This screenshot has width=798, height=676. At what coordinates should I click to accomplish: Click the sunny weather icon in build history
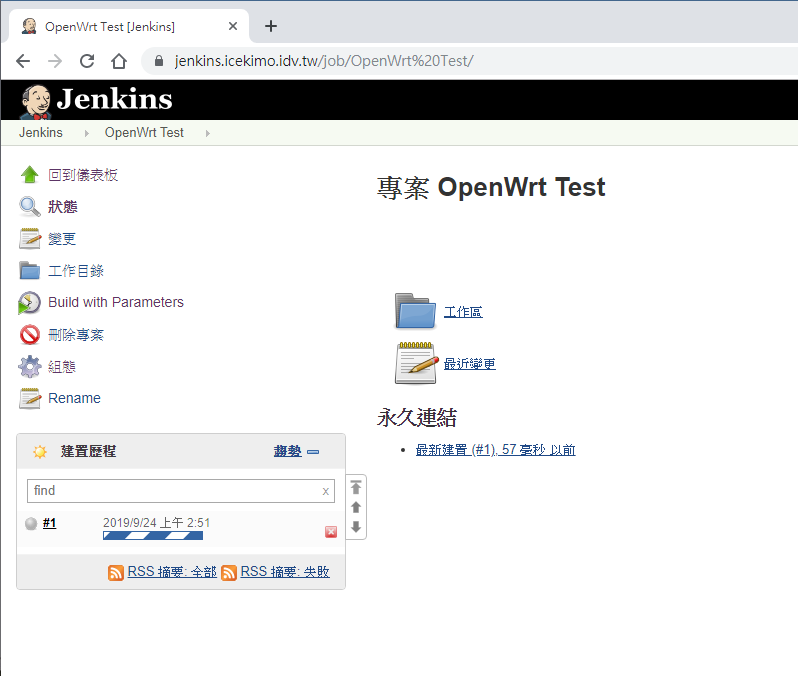[40, 452]
